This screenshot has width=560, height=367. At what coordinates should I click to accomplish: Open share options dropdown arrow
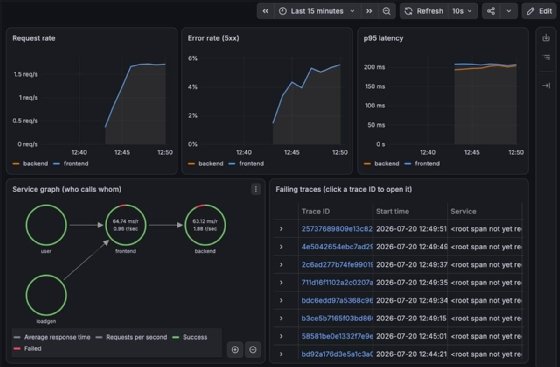pyautogui.click(x=509, y=11)
